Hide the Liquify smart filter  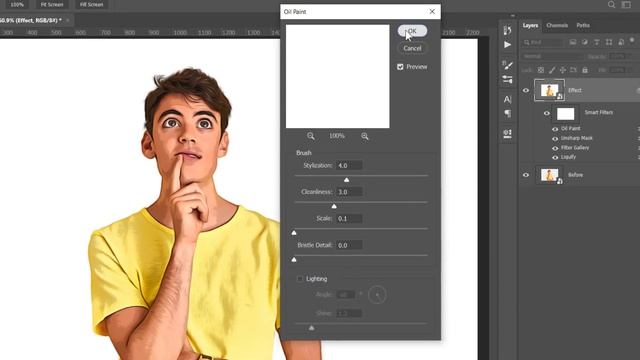555,157
